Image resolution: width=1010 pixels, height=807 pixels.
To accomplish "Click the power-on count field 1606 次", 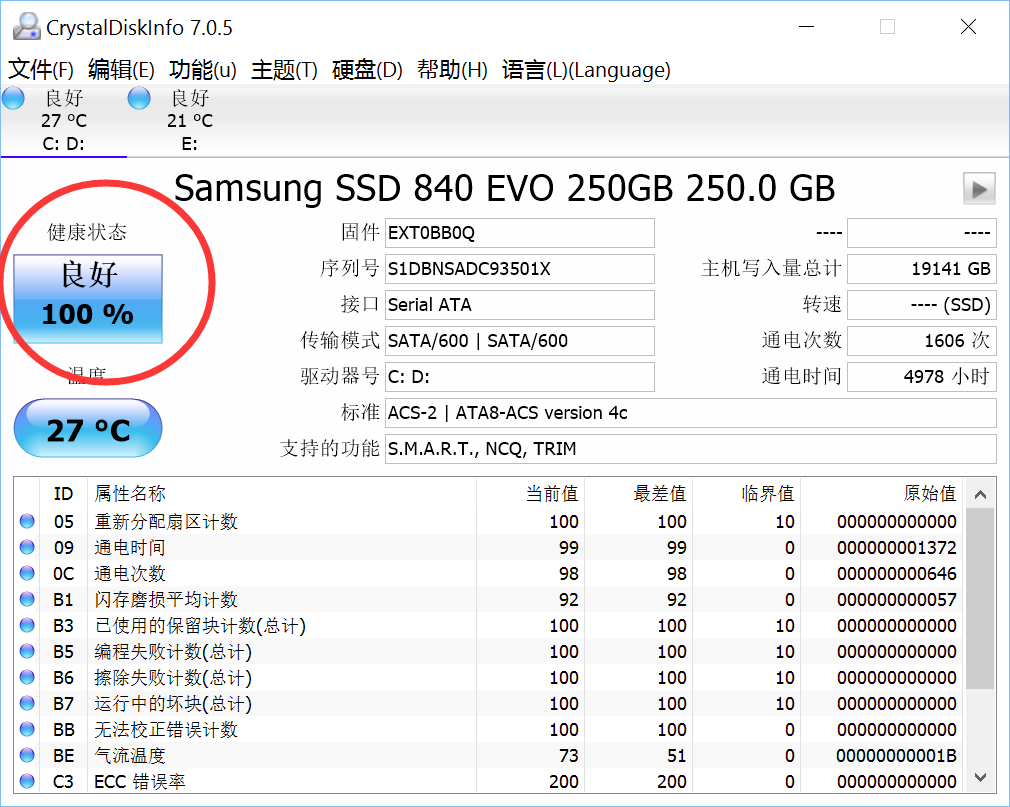I will pyautogui.click(x=922, y=341).
